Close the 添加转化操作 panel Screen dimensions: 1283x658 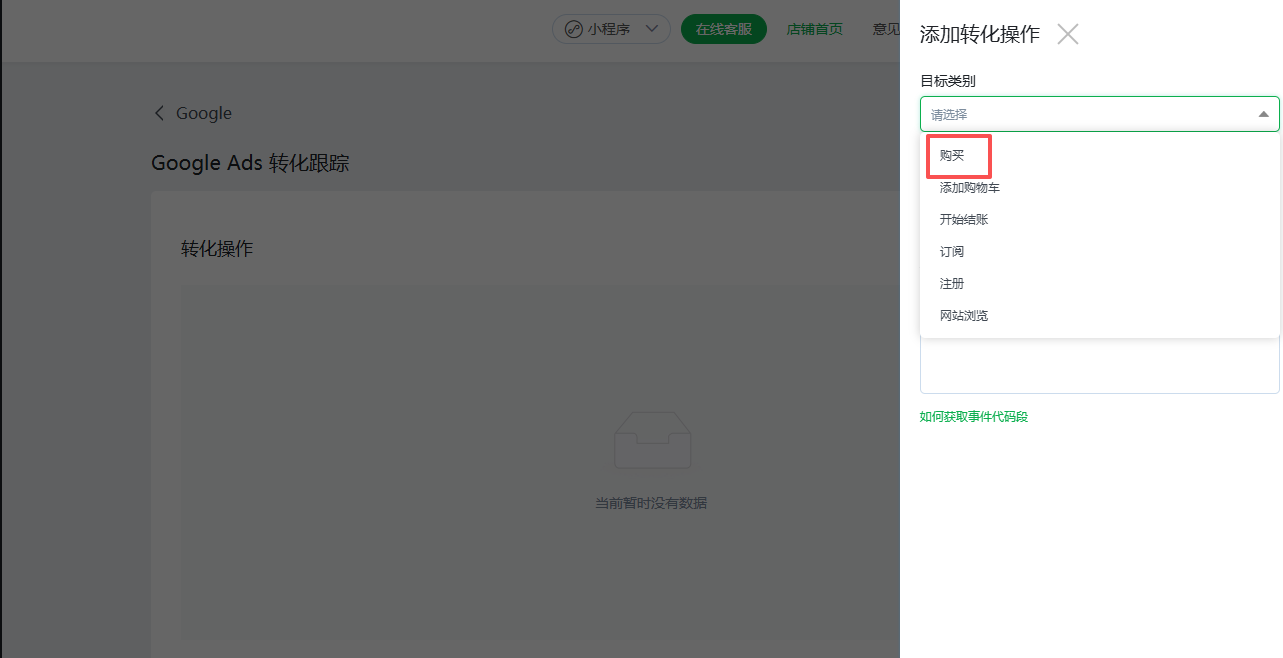pyautogui.click(x=1068, y=34)
